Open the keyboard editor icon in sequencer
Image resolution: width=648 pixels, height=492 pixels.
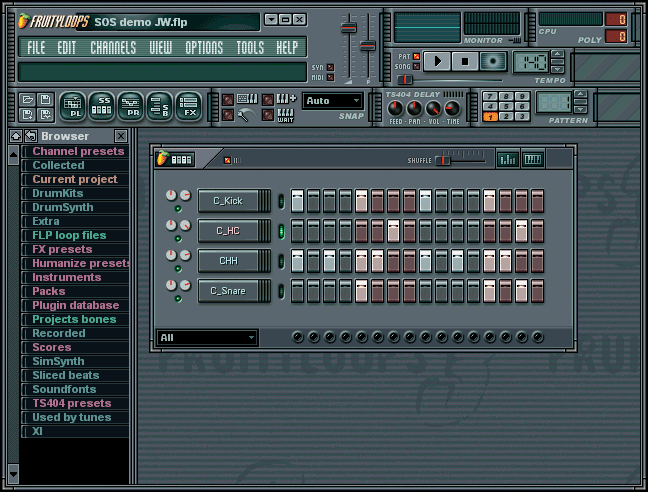[533, 159]
